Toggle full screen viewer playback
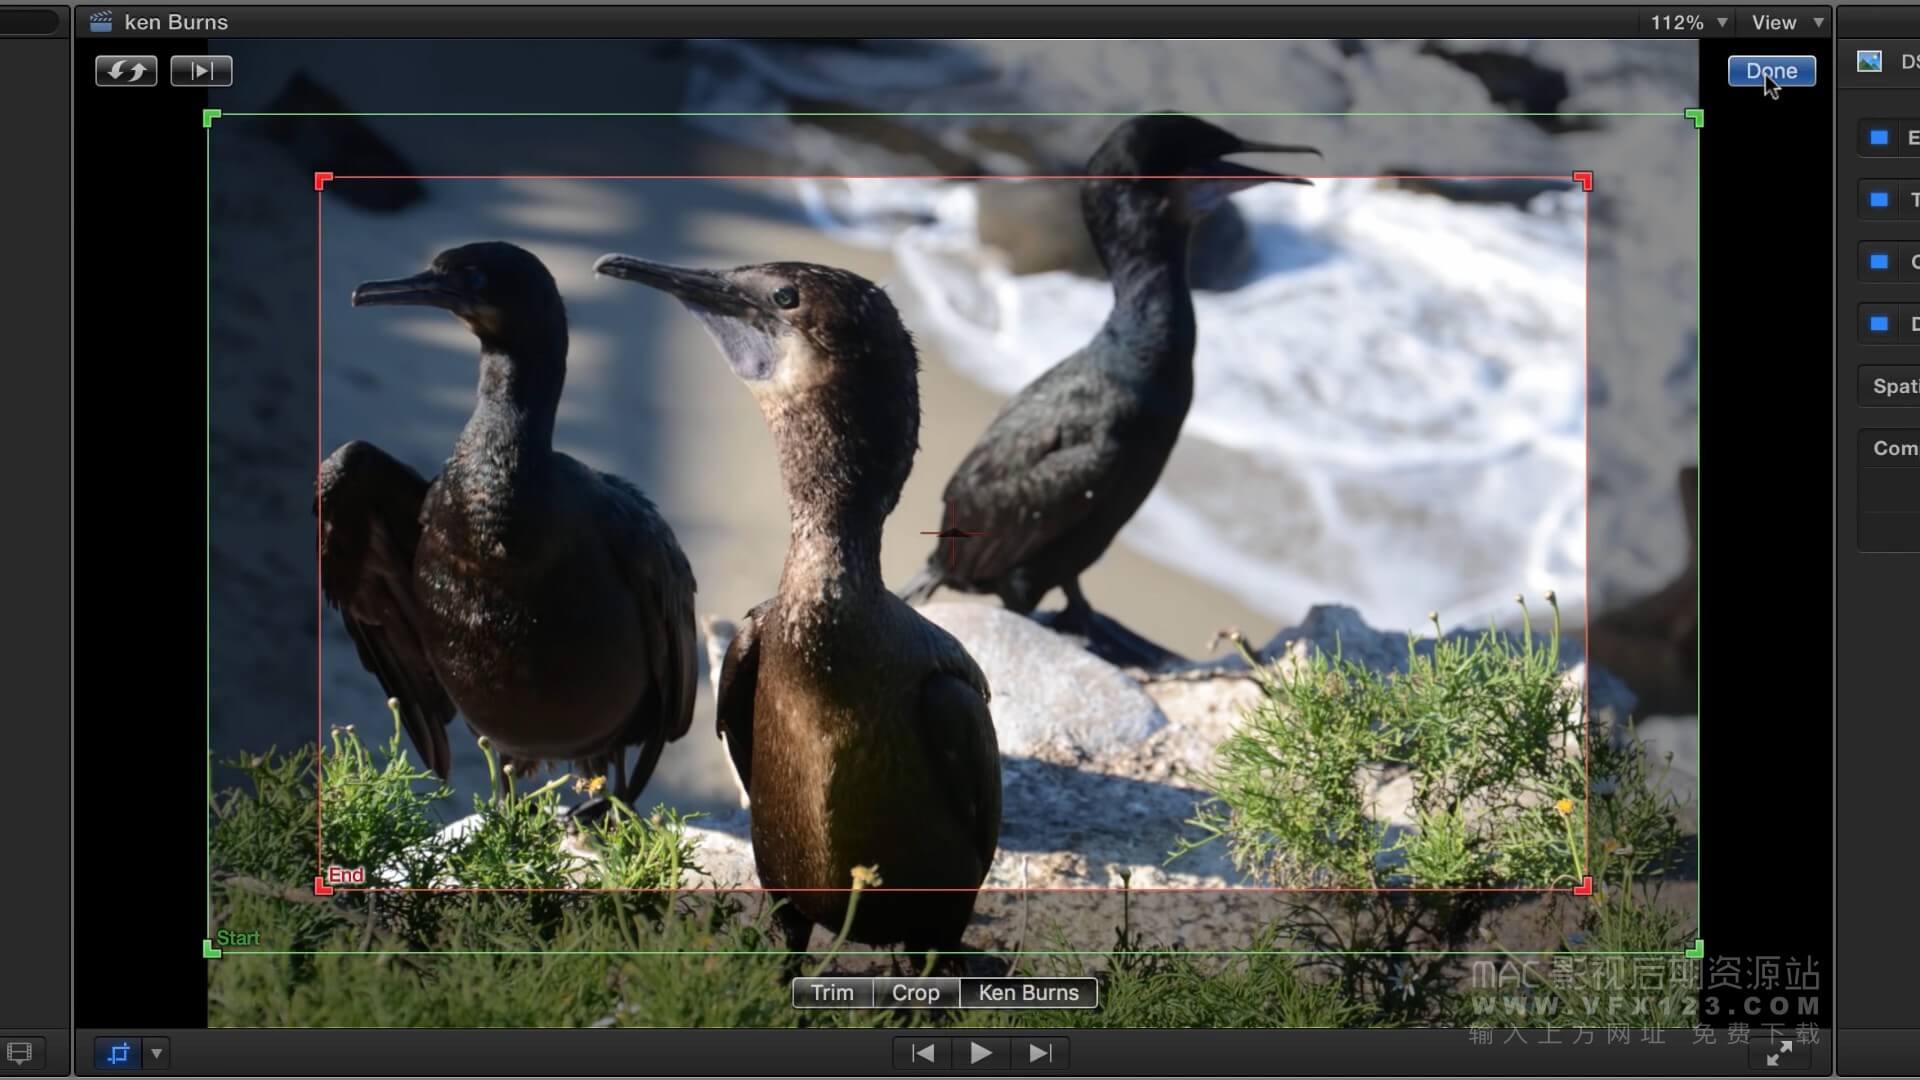1920x1080 pixels. tap(1779, 1054)
